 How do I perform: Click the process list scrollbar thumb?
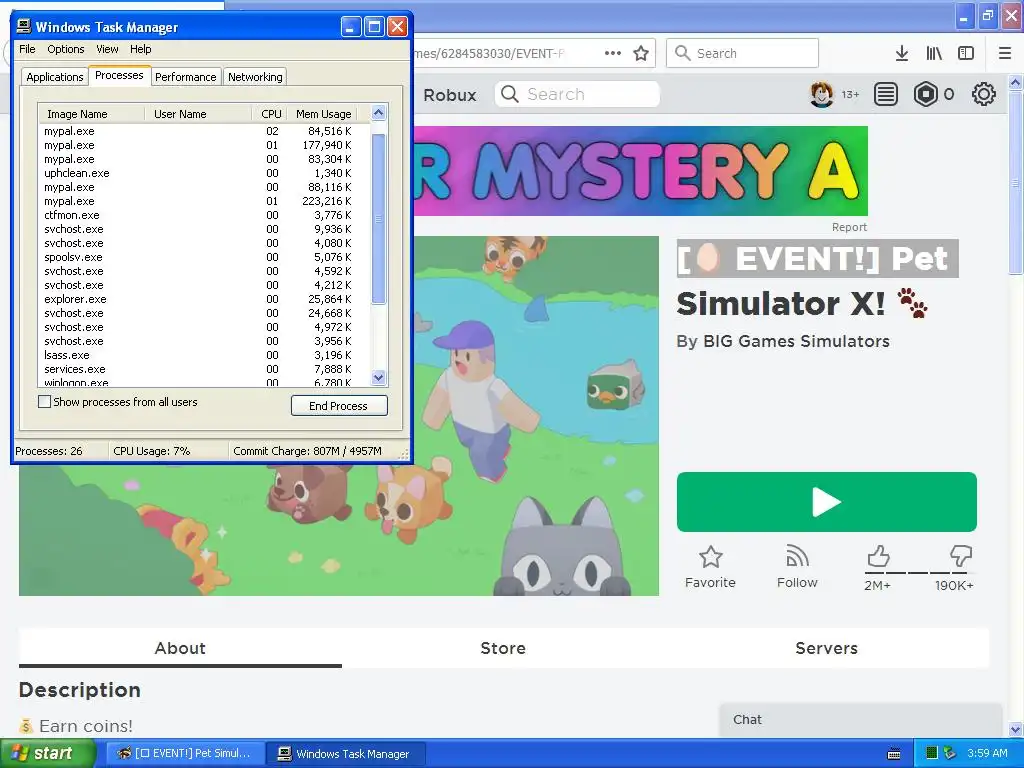click(x=378, y=218)
